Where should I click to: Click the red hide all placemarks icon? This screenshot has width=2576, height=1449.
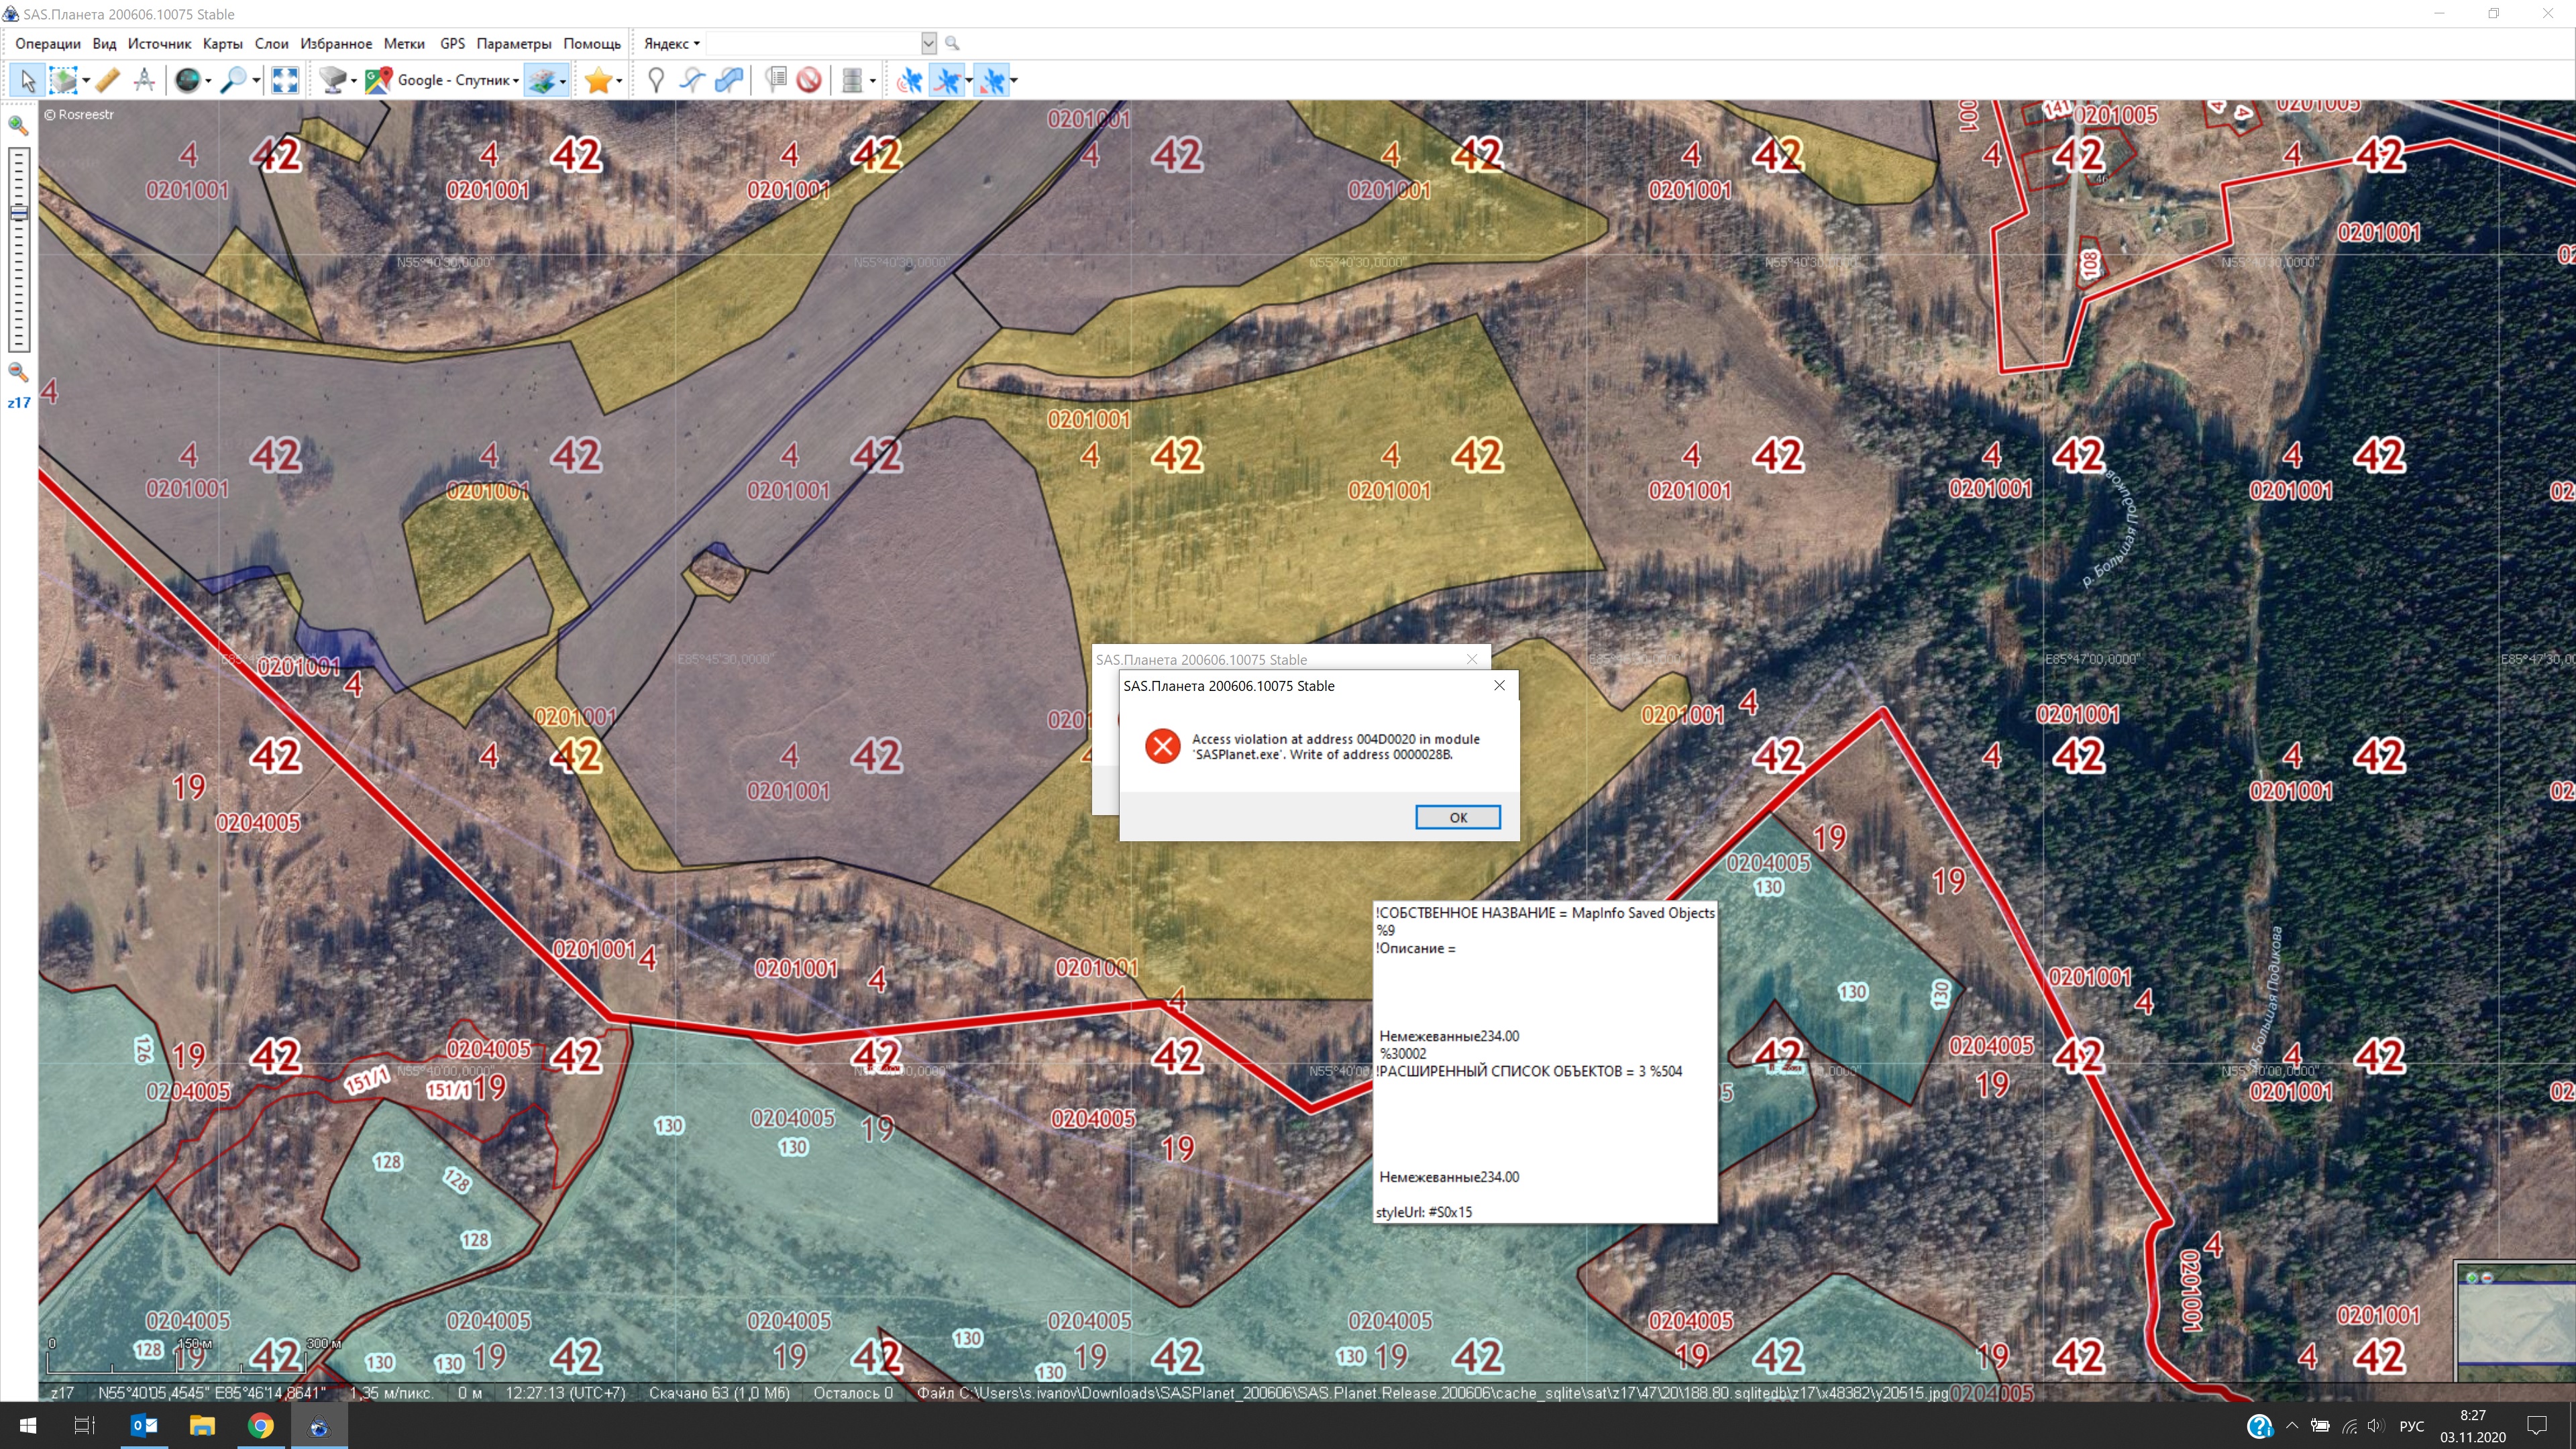pyautogui.click(x=809, y=80)
